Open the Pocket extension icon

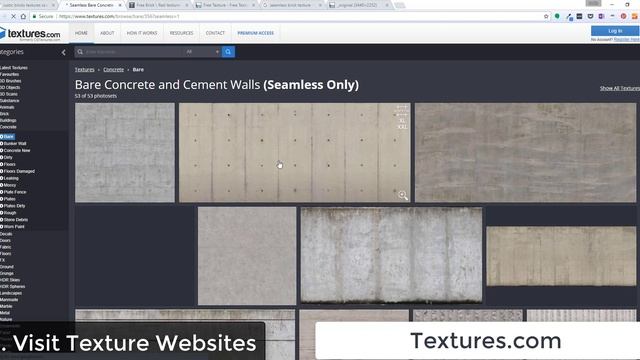coord(590,16)
